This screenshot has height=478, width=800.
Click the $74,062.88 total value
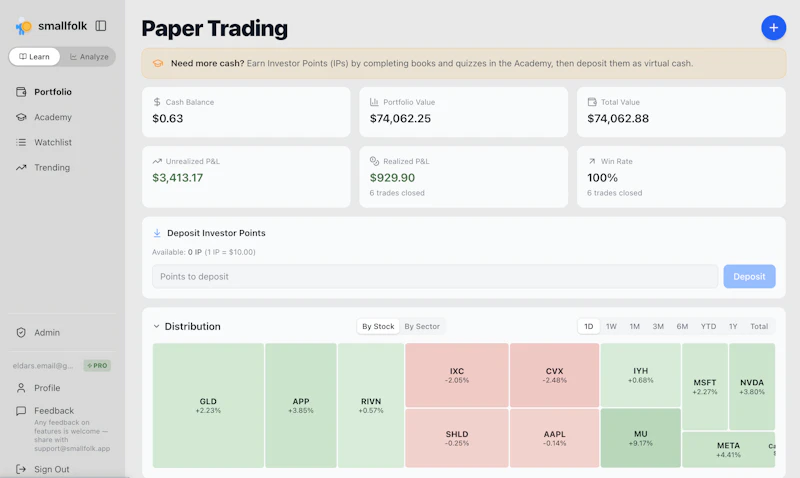tap(618, 119)
